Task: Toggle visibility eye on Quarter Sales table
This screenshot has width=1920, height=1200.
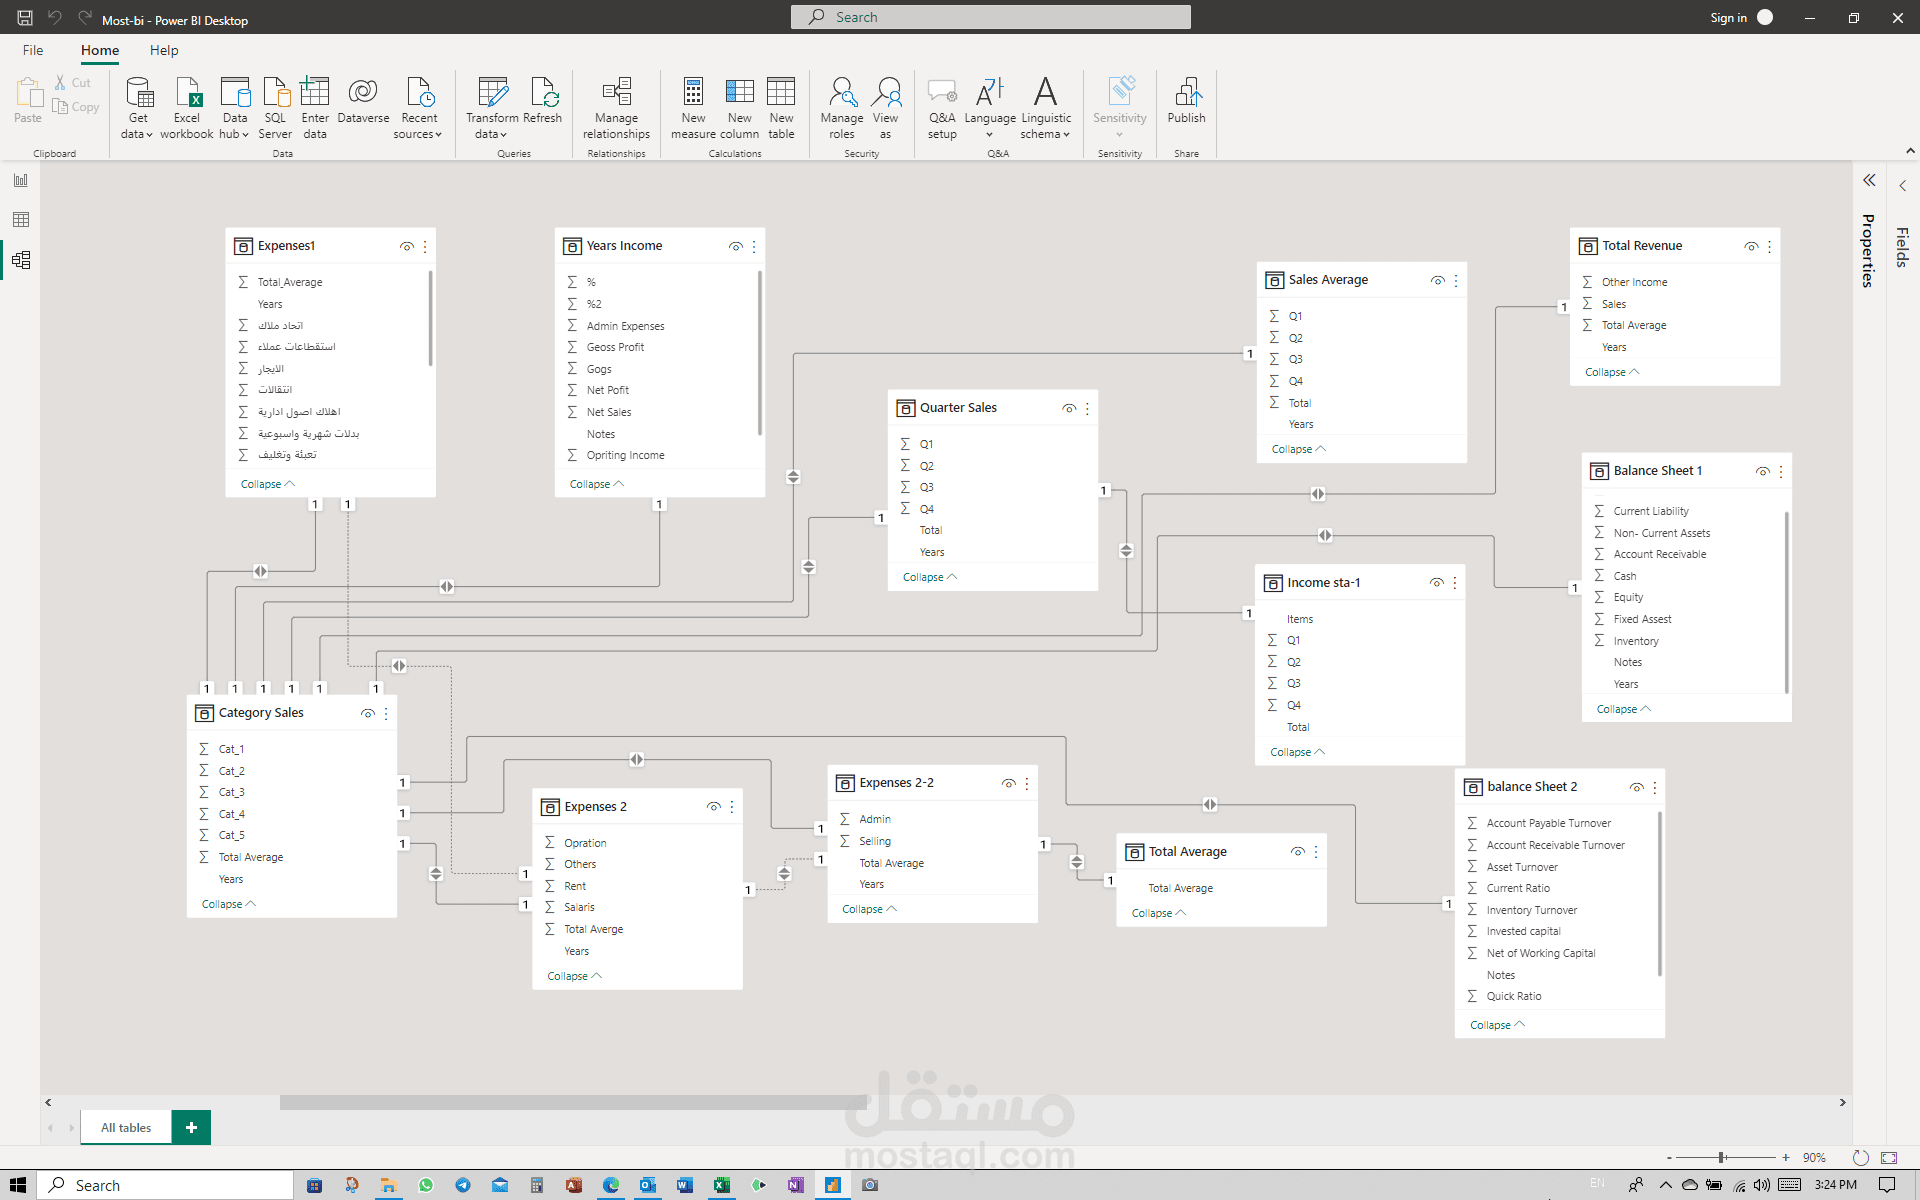Action: click(1069, 408)
